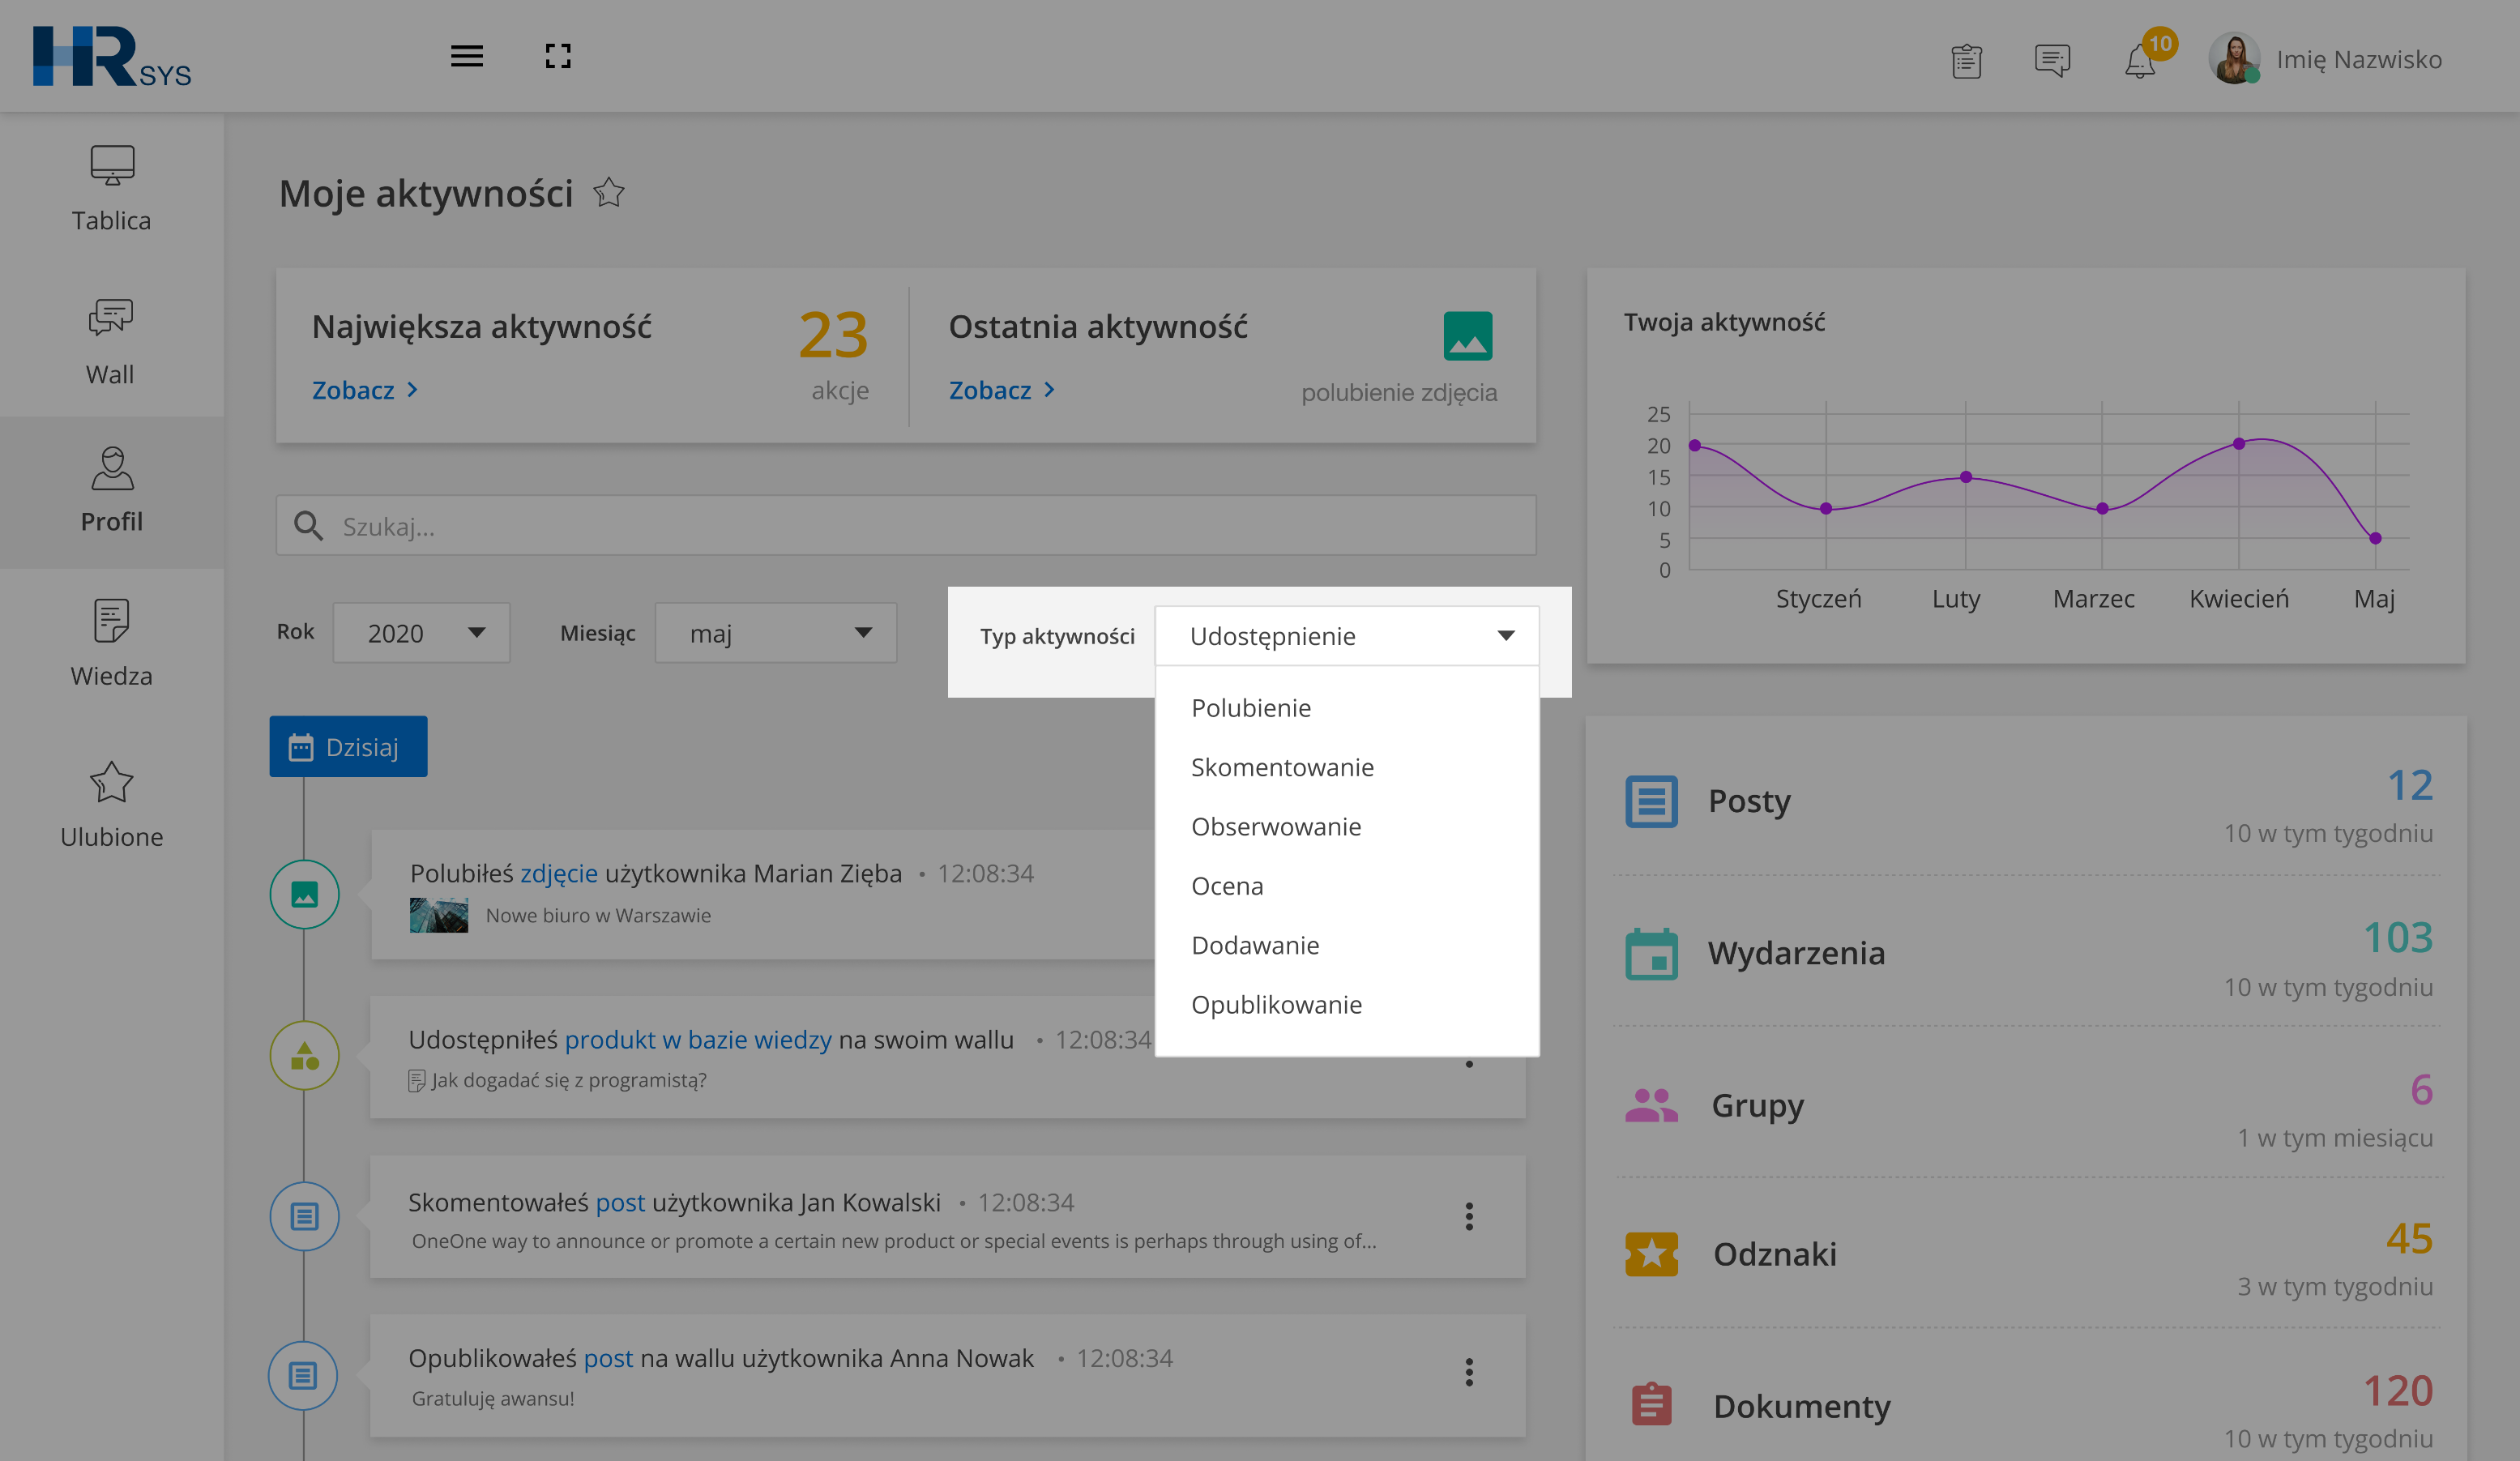The image size is (2520, 1461).
Task: Click Zobacz under Największa aktywność
Action: point(364,390)
